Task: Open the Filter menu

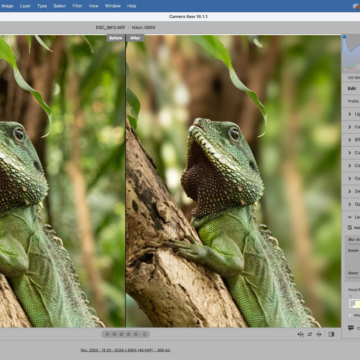Action: click(77, 6)
